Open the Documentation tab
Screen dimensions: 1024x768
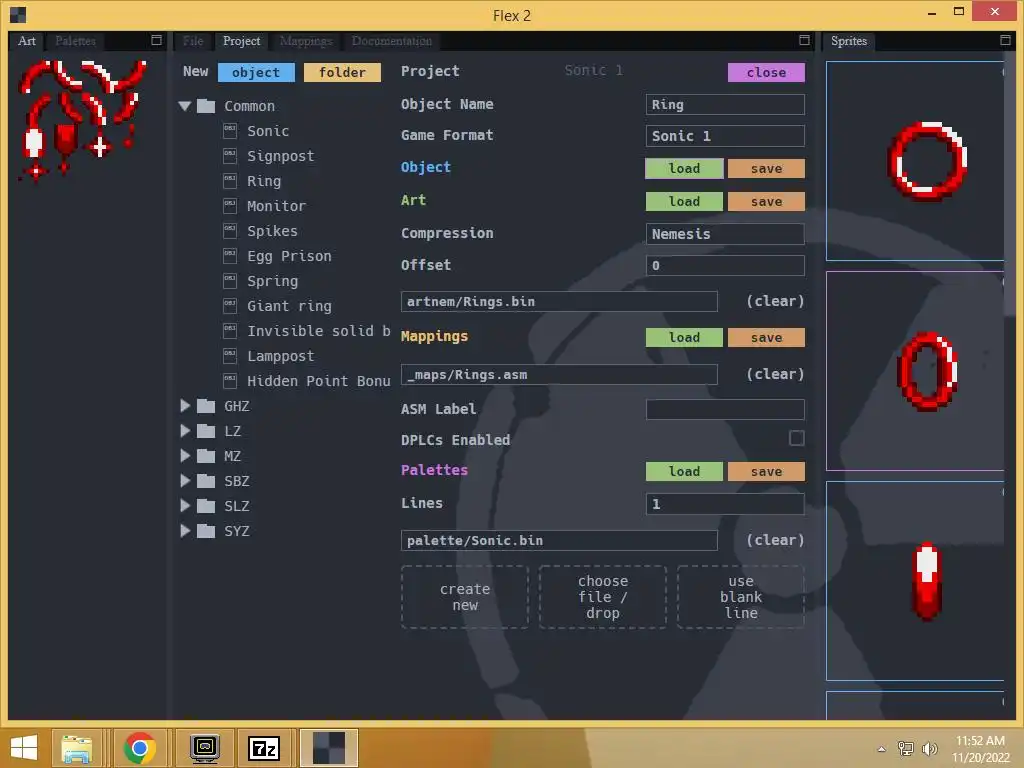tap(392, 40)
